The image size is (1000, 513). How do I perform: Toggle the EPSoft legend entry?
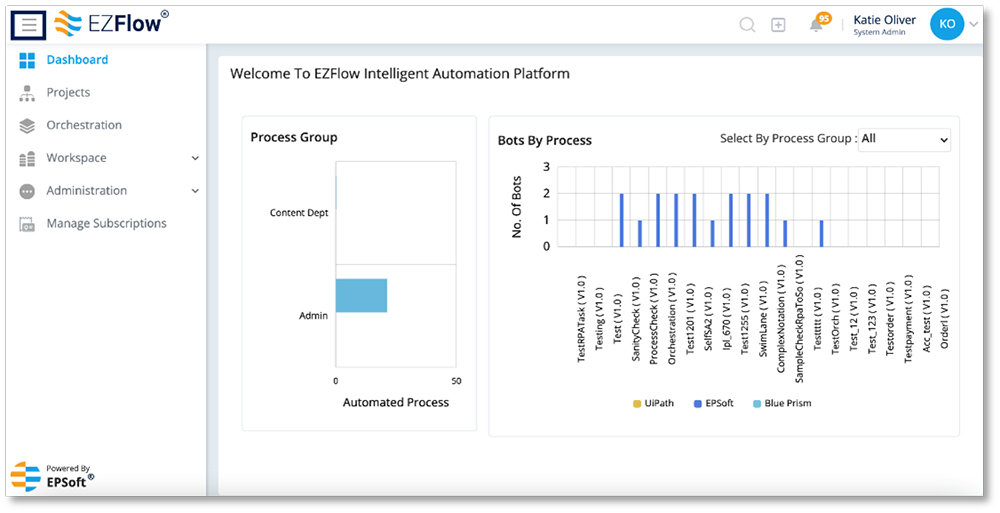point(713,403)
